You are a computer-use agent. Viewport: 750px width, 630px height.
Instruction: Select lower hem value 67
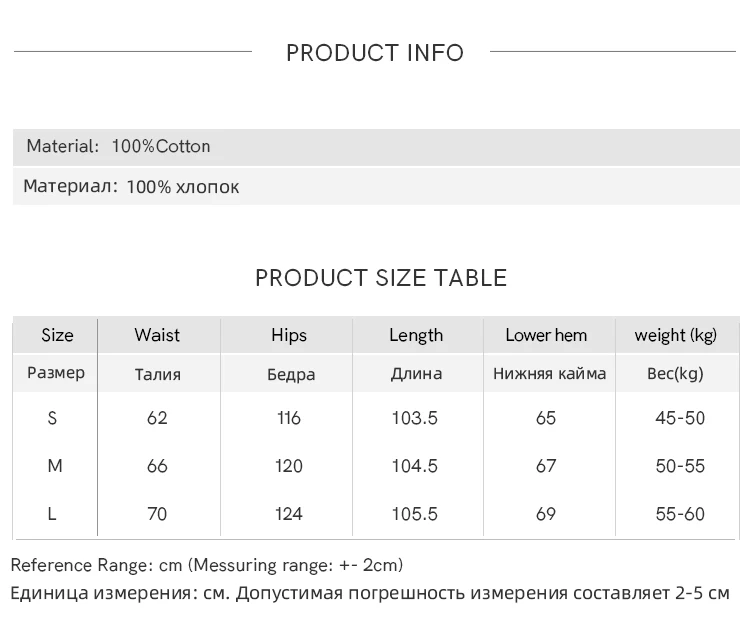click(546, 466)
